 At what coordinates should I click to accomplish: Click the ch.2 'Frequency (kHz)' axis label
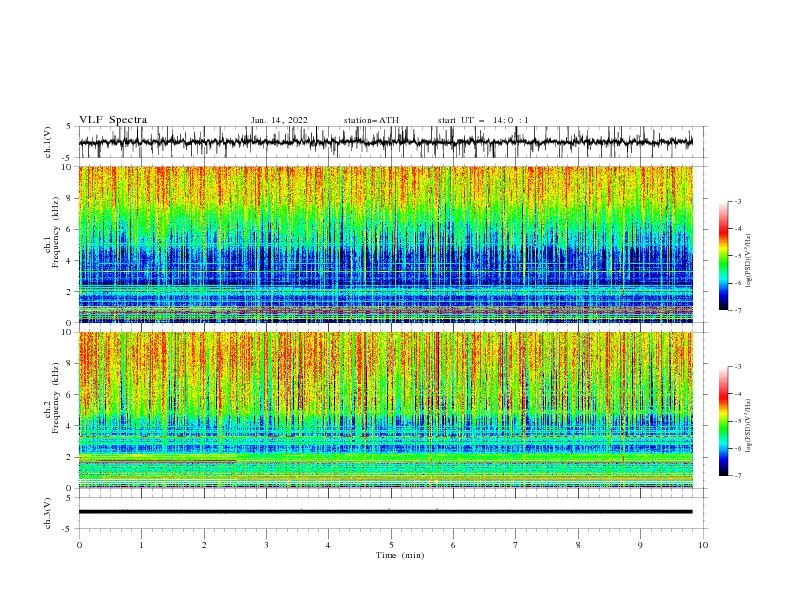(x=56, y=398)
